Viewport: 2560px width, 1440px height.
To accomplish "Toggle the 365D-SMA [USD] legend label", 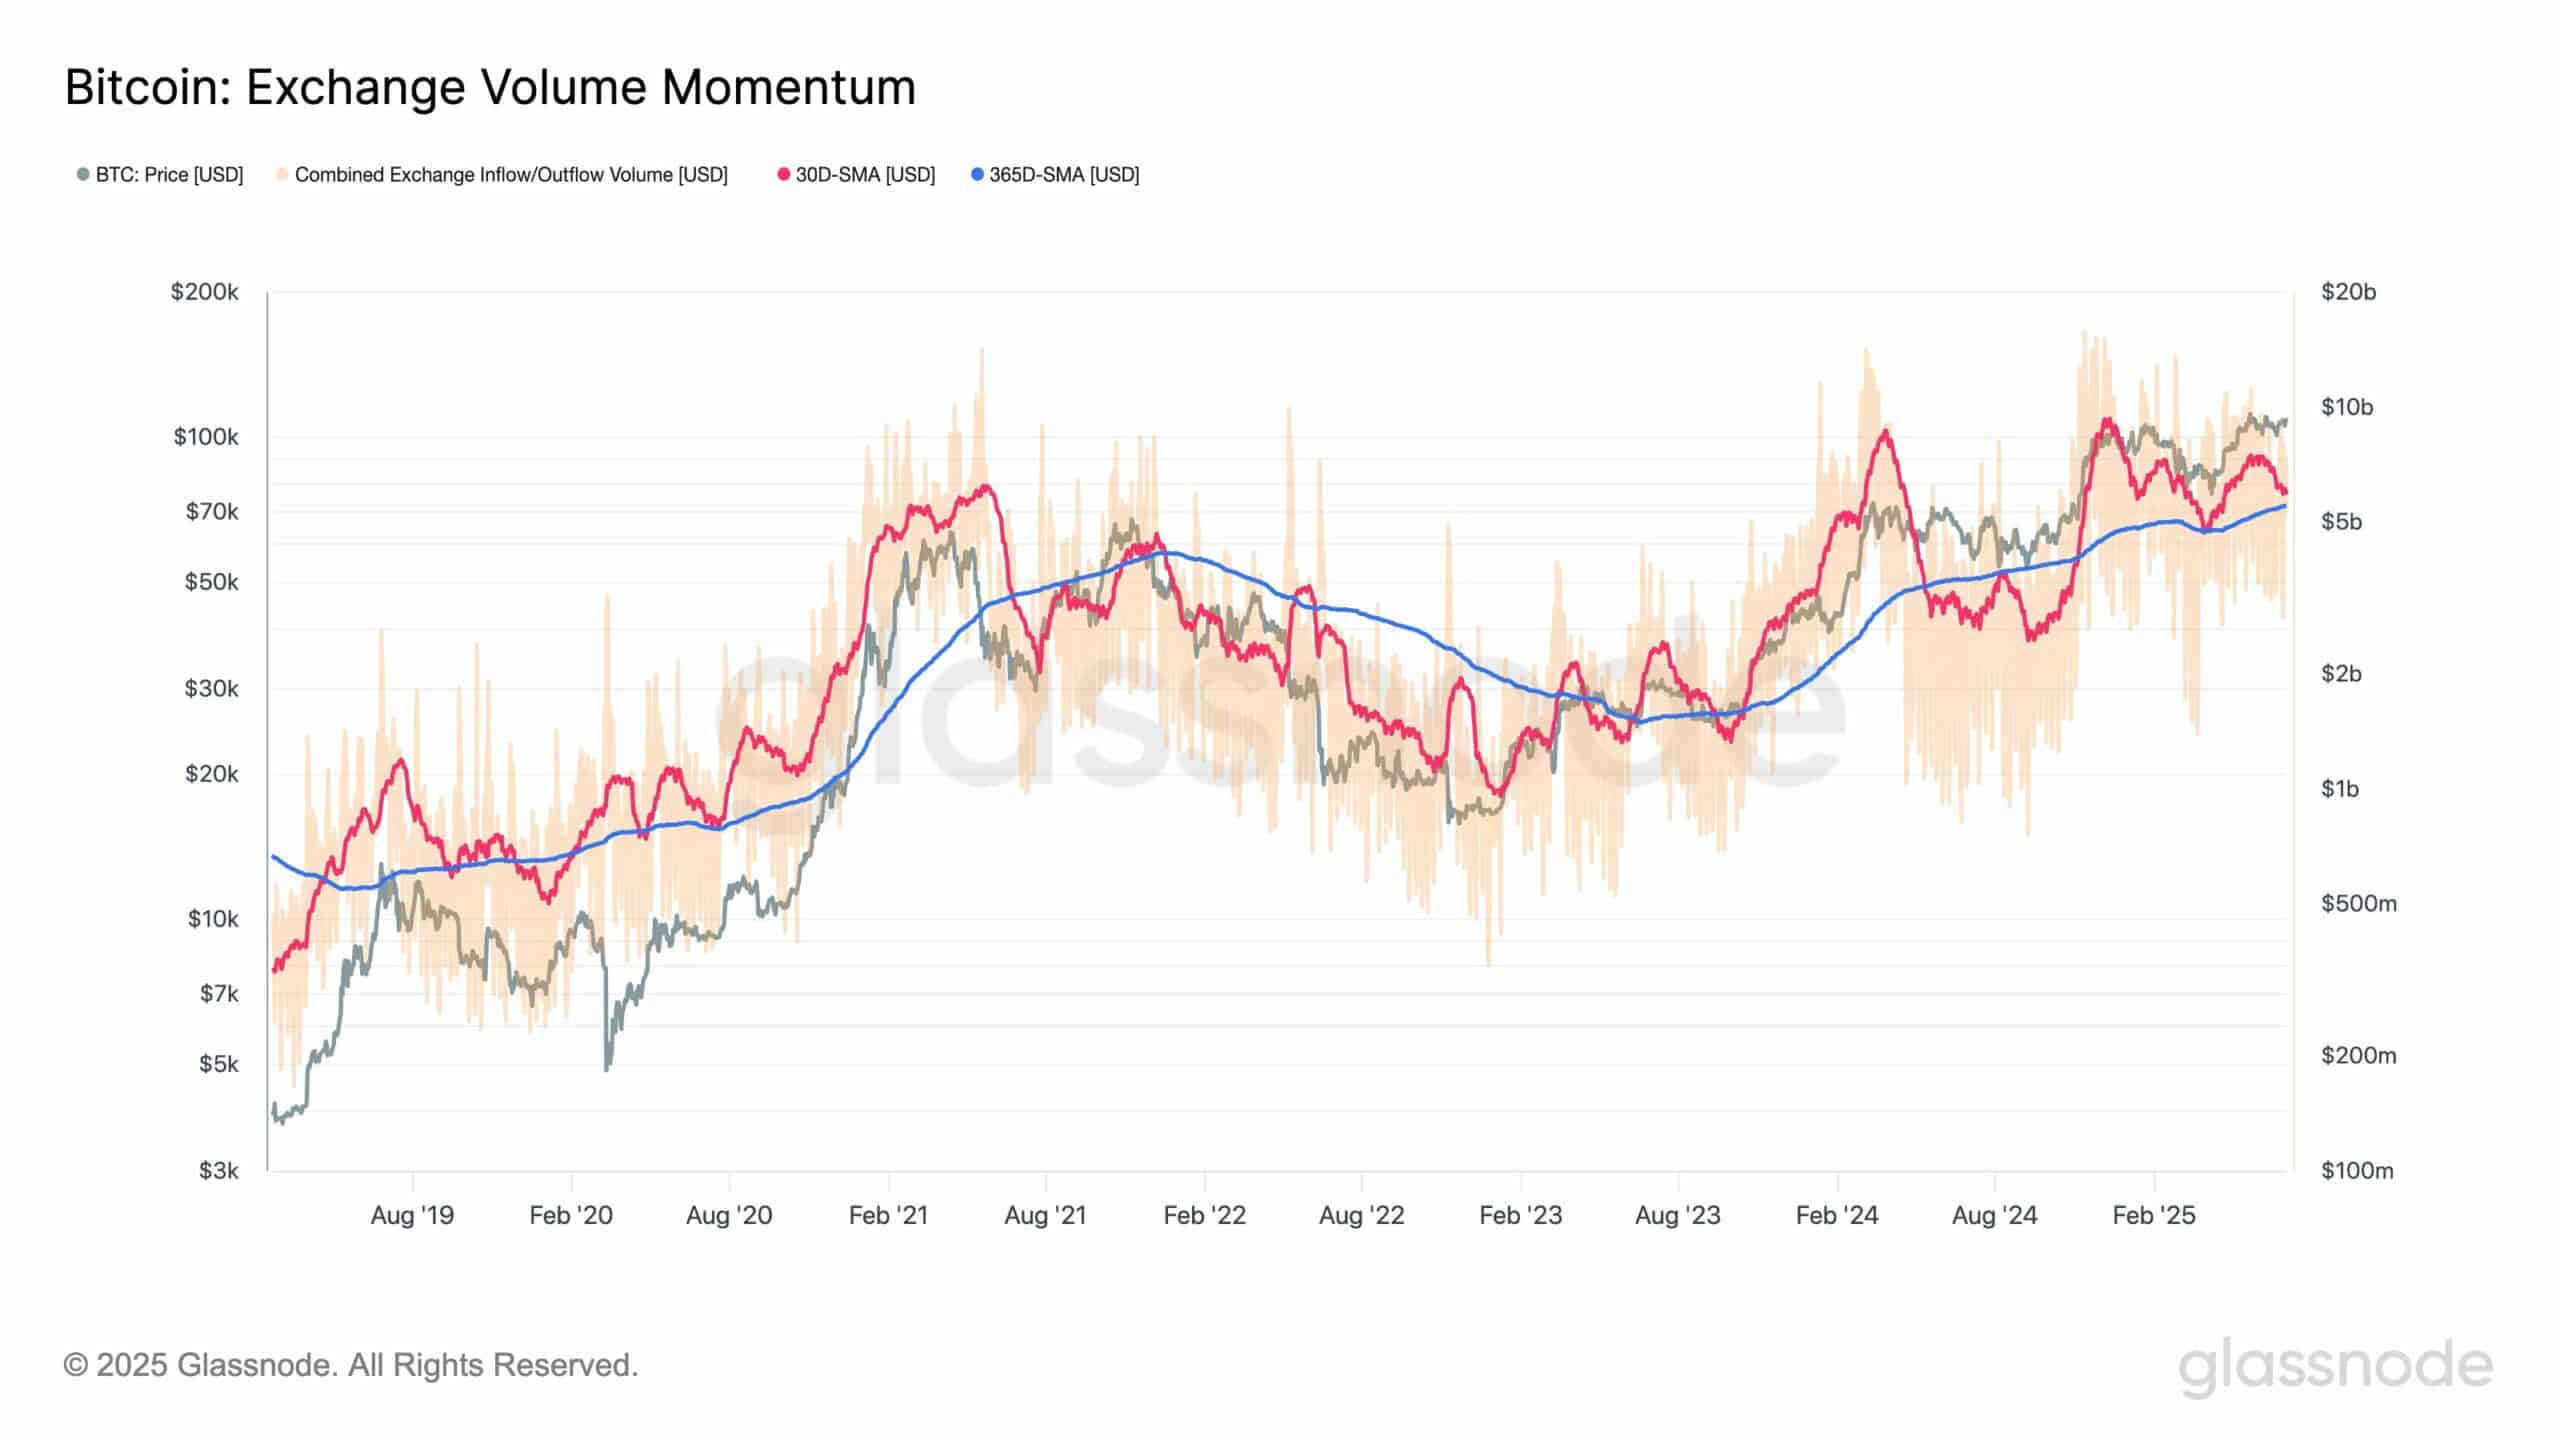I will [1064, 175].
